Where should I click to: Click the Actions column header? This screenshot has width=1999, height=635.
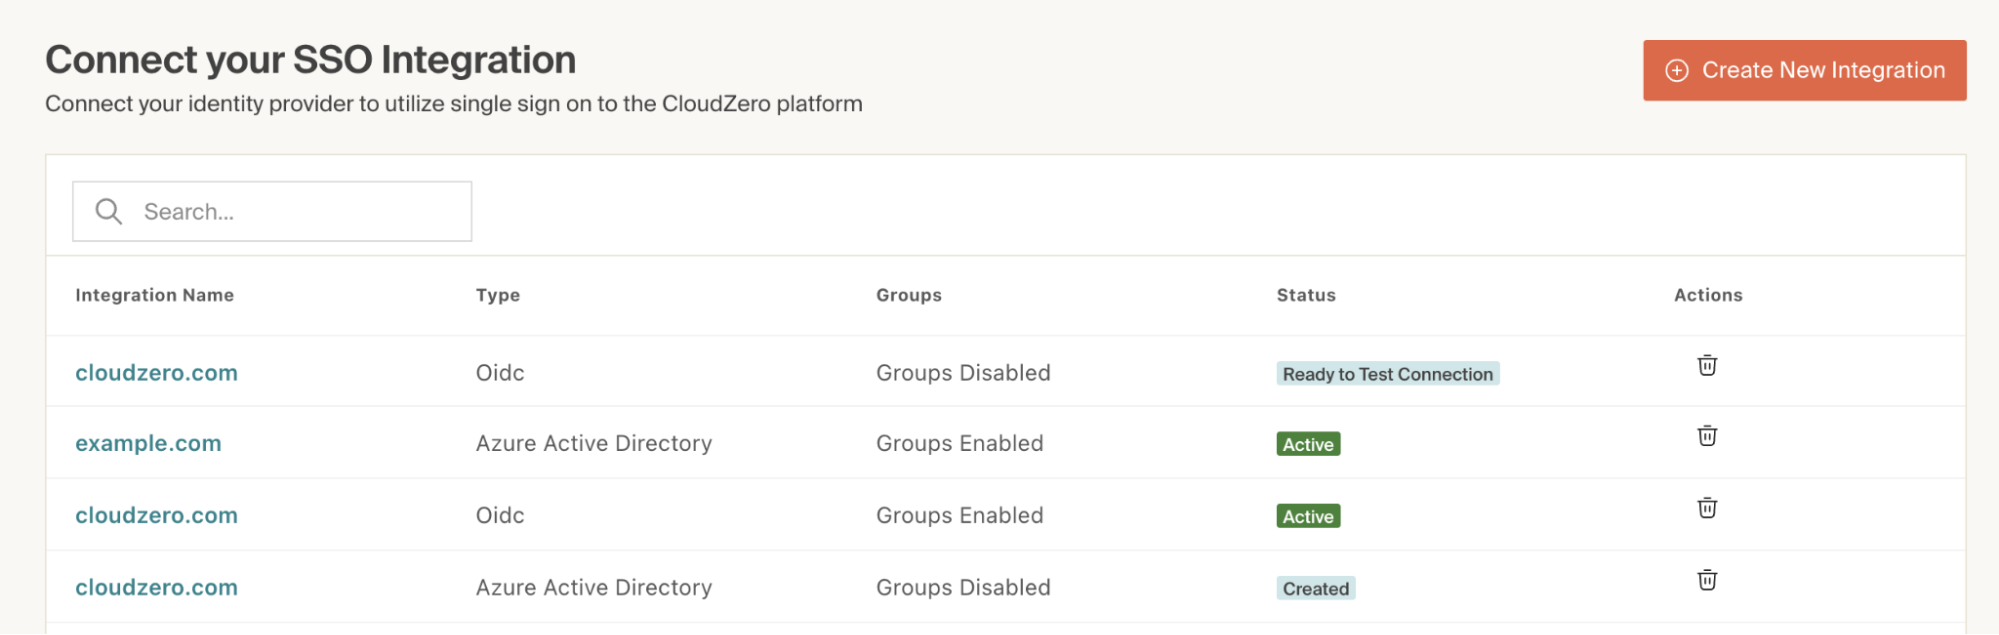coord(1708,295)
